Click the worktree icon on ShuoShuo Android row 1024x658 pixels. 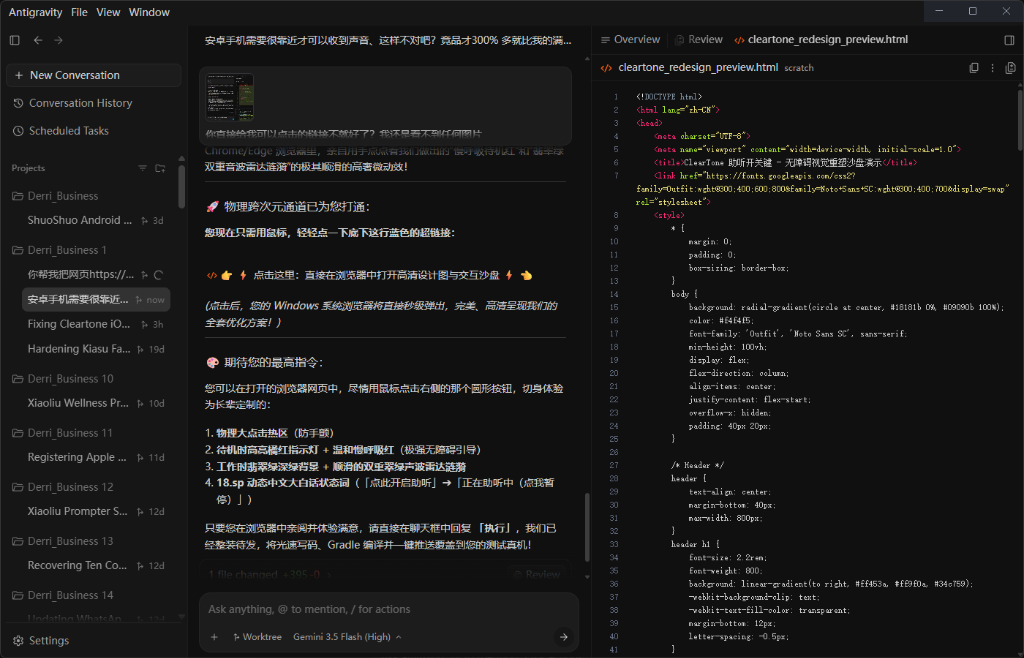click(144, 221)
